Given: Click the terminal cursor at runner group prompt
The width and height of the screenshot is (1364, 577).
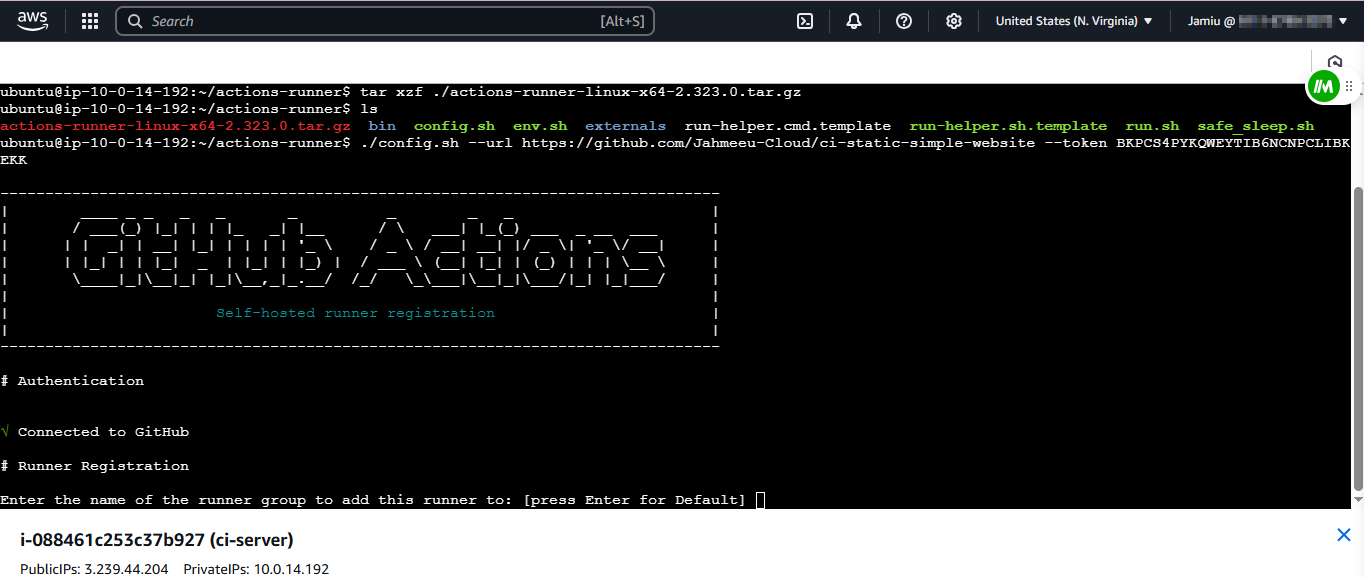Looking at the screenshot, I should pyautogui.click(x=760, y=500).
